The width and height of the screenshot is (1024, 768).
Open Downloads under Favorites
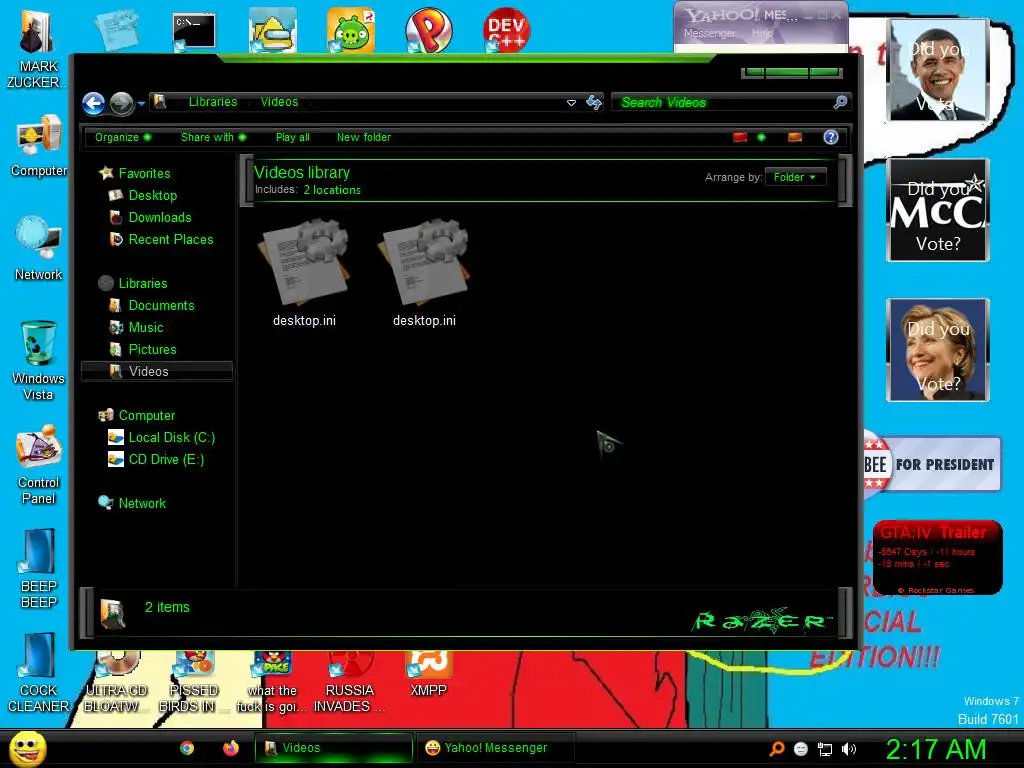159,217
